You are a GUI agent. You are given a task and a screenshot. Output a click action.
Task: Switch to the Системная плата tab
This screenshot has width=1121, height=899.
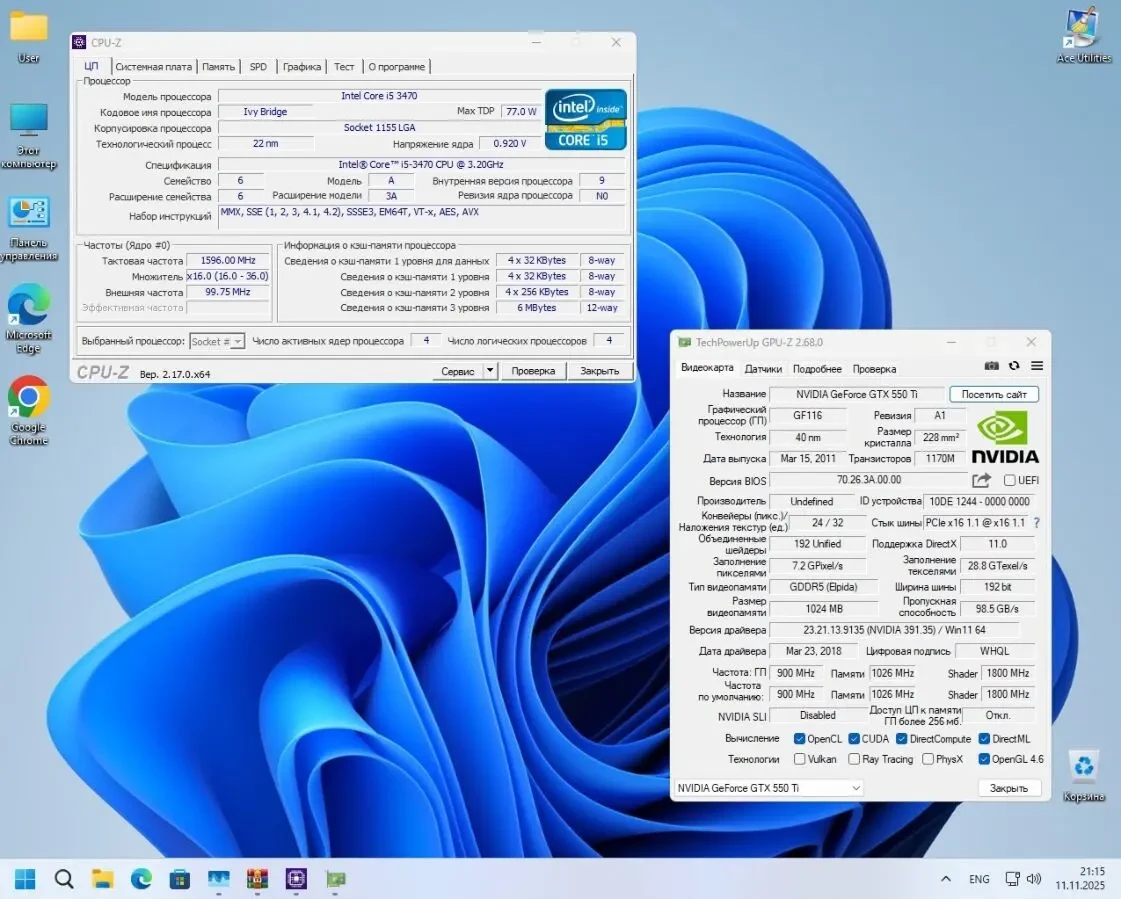[153, 67]
